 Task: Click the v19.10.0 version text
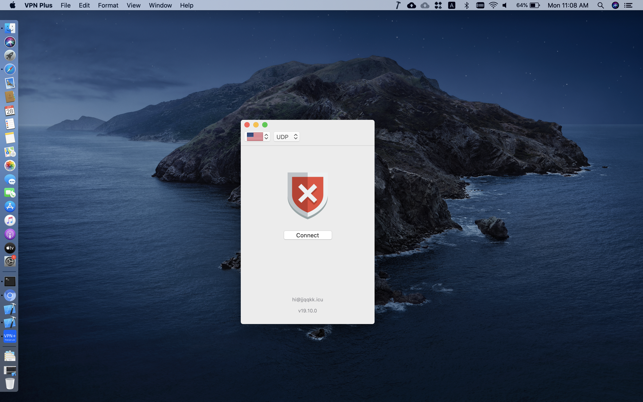coord(308,311)
